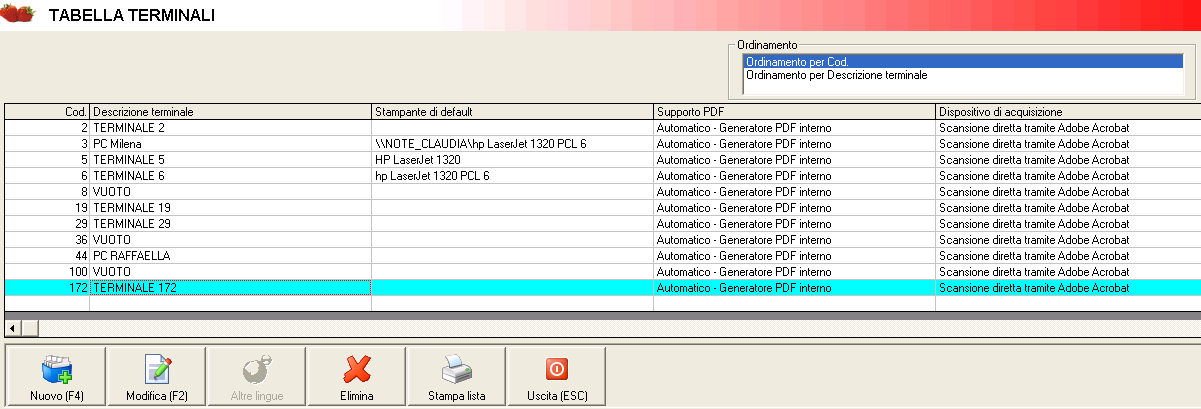The width and height of the screenshot is (1201, 409).
Task: Click the \\NOTE_CLAUDIA\hp LaserJet 1320 PCL 6 cell
Action: 513,144
